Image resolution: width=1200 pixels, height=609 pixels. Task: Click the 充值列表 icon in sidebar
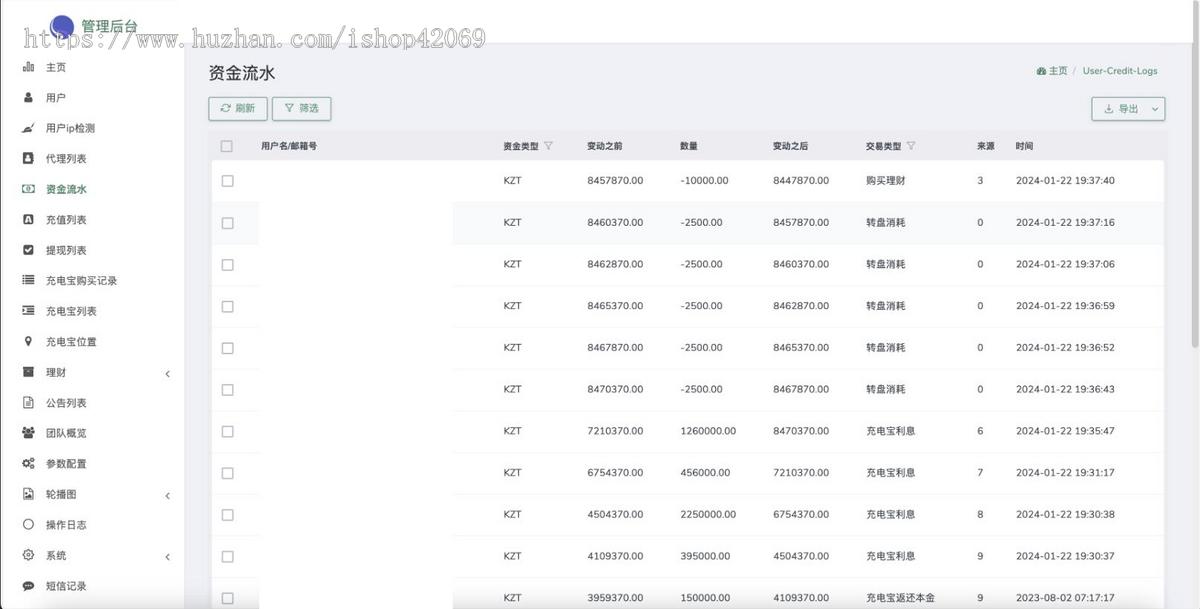28,220
